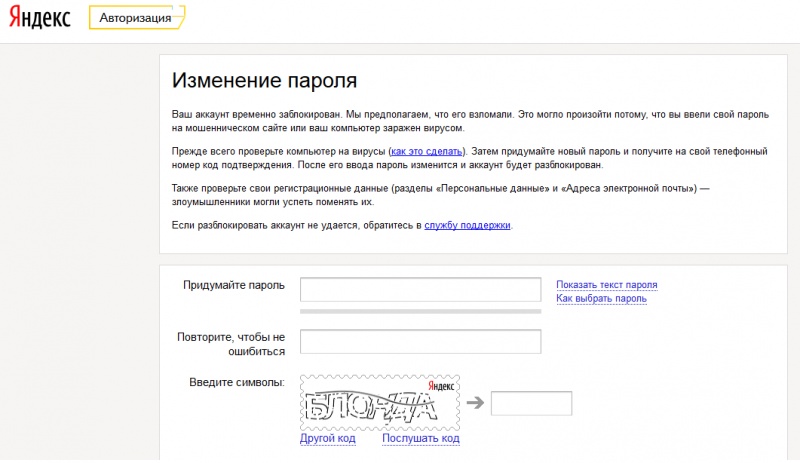Click the captcha answer input box

[x=531, y=403]
